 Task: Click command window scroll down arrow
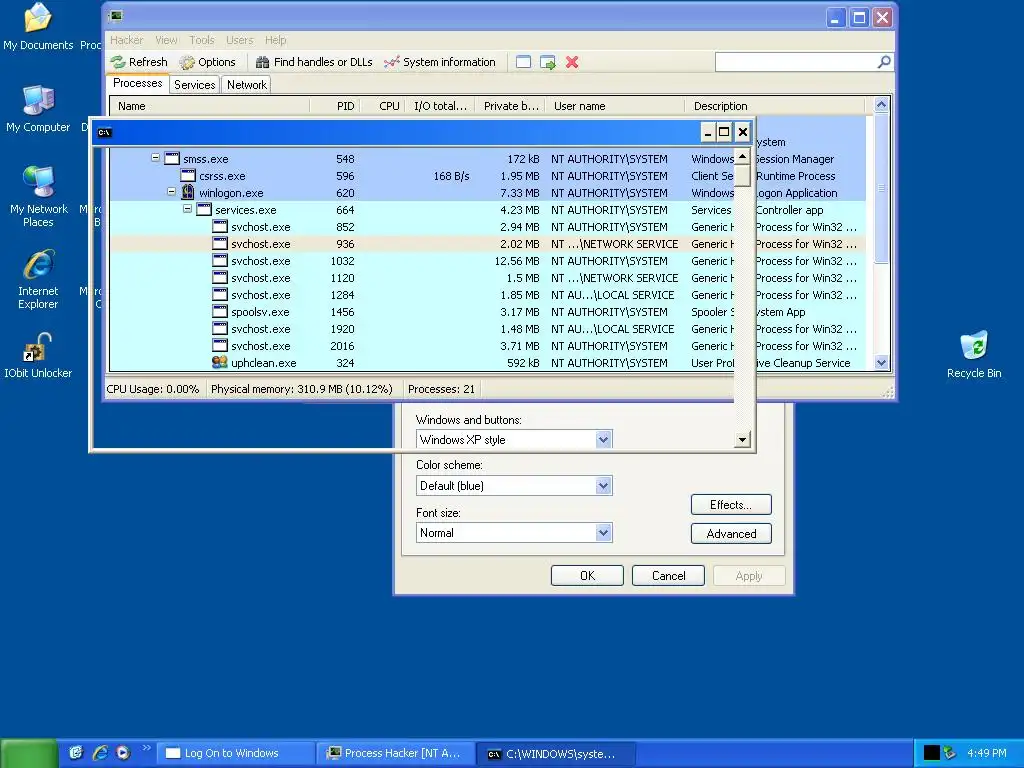point(742,440)
